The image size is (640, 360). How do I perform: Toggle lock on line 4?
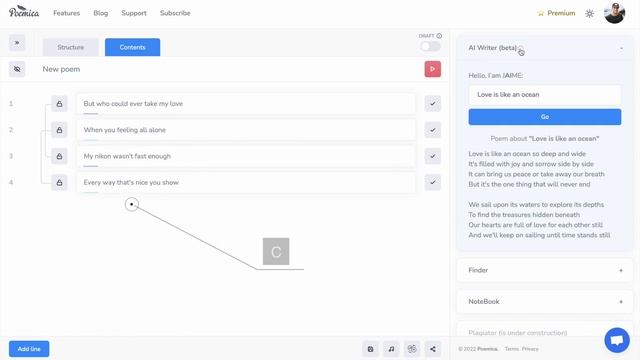[x=59, y=182]
